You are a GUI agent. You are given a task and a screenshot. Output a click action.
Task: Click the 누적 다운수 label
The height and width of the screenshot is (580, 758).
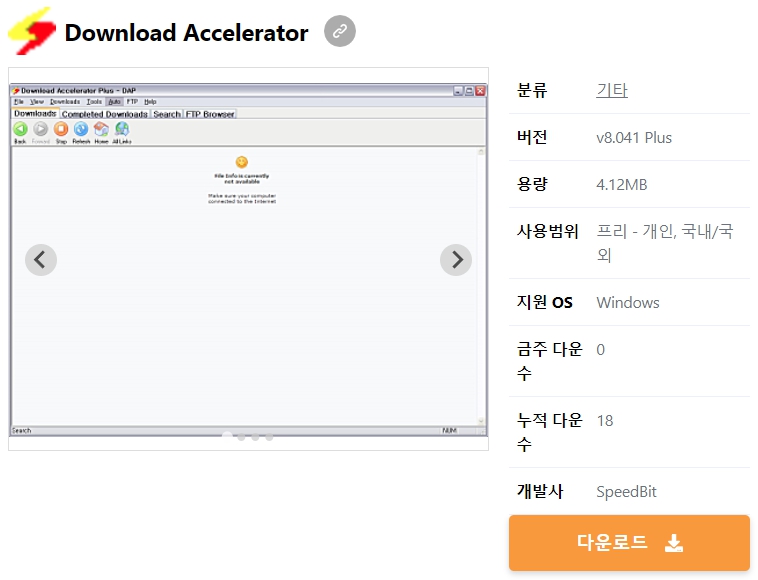click(x=550, y=432)
